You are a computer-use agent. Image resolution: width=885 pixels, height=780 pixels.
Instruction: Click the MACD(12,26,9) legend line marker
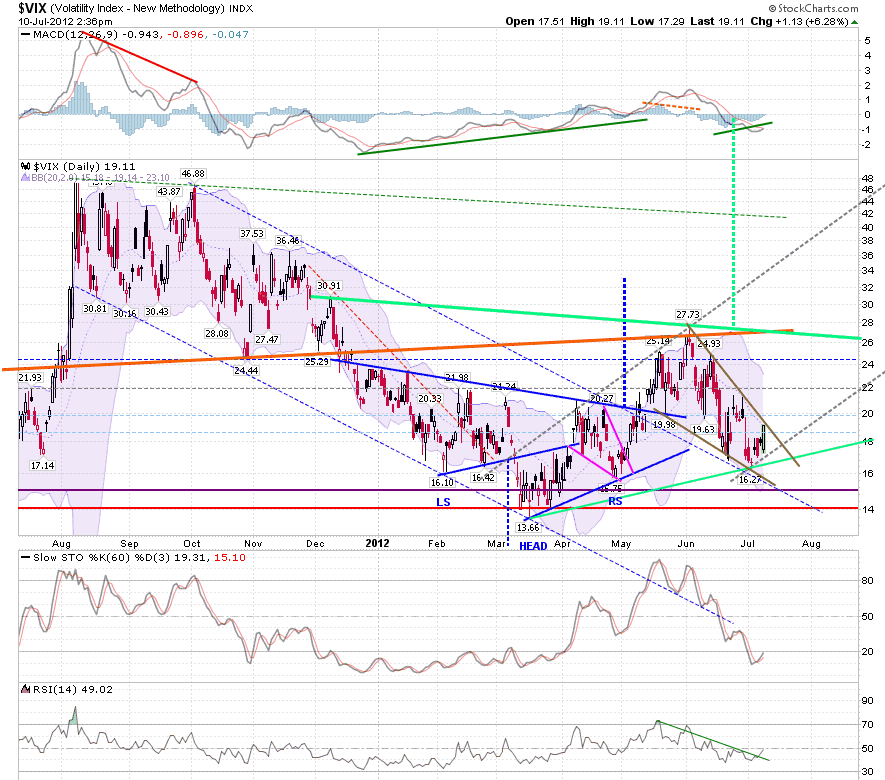point(25,34)
